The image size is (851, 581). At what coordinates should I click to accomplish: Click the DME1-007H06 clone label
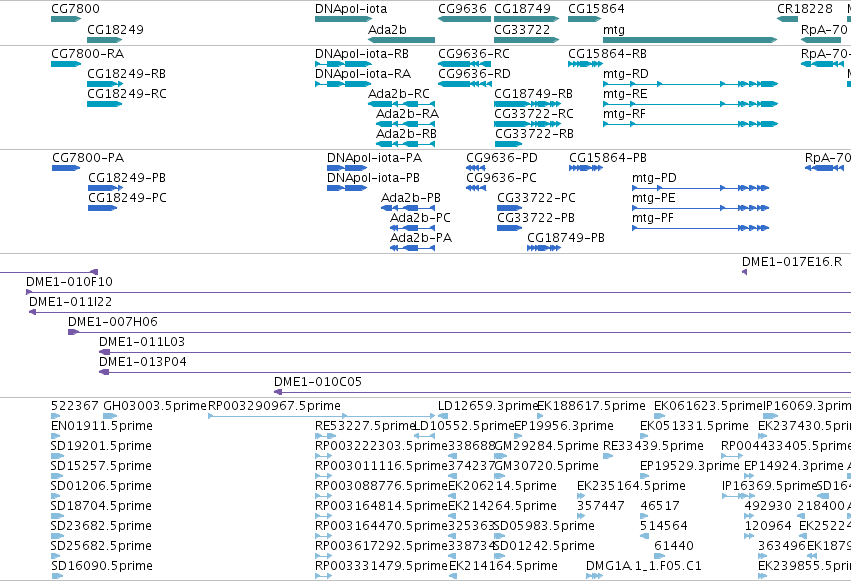112,322
